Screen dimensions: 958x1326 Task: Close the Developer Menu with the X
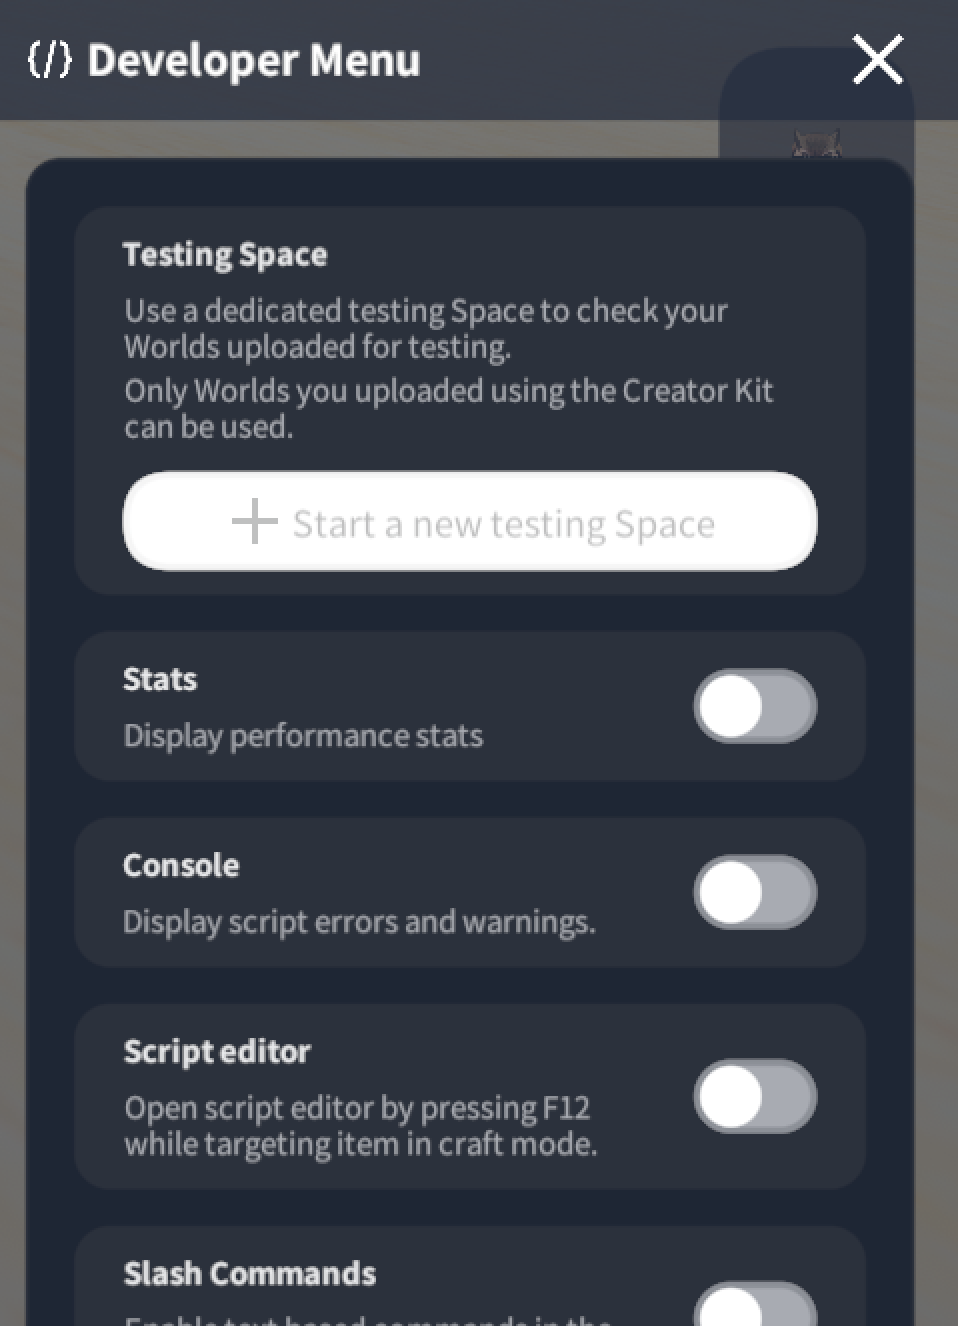(878, 59)
